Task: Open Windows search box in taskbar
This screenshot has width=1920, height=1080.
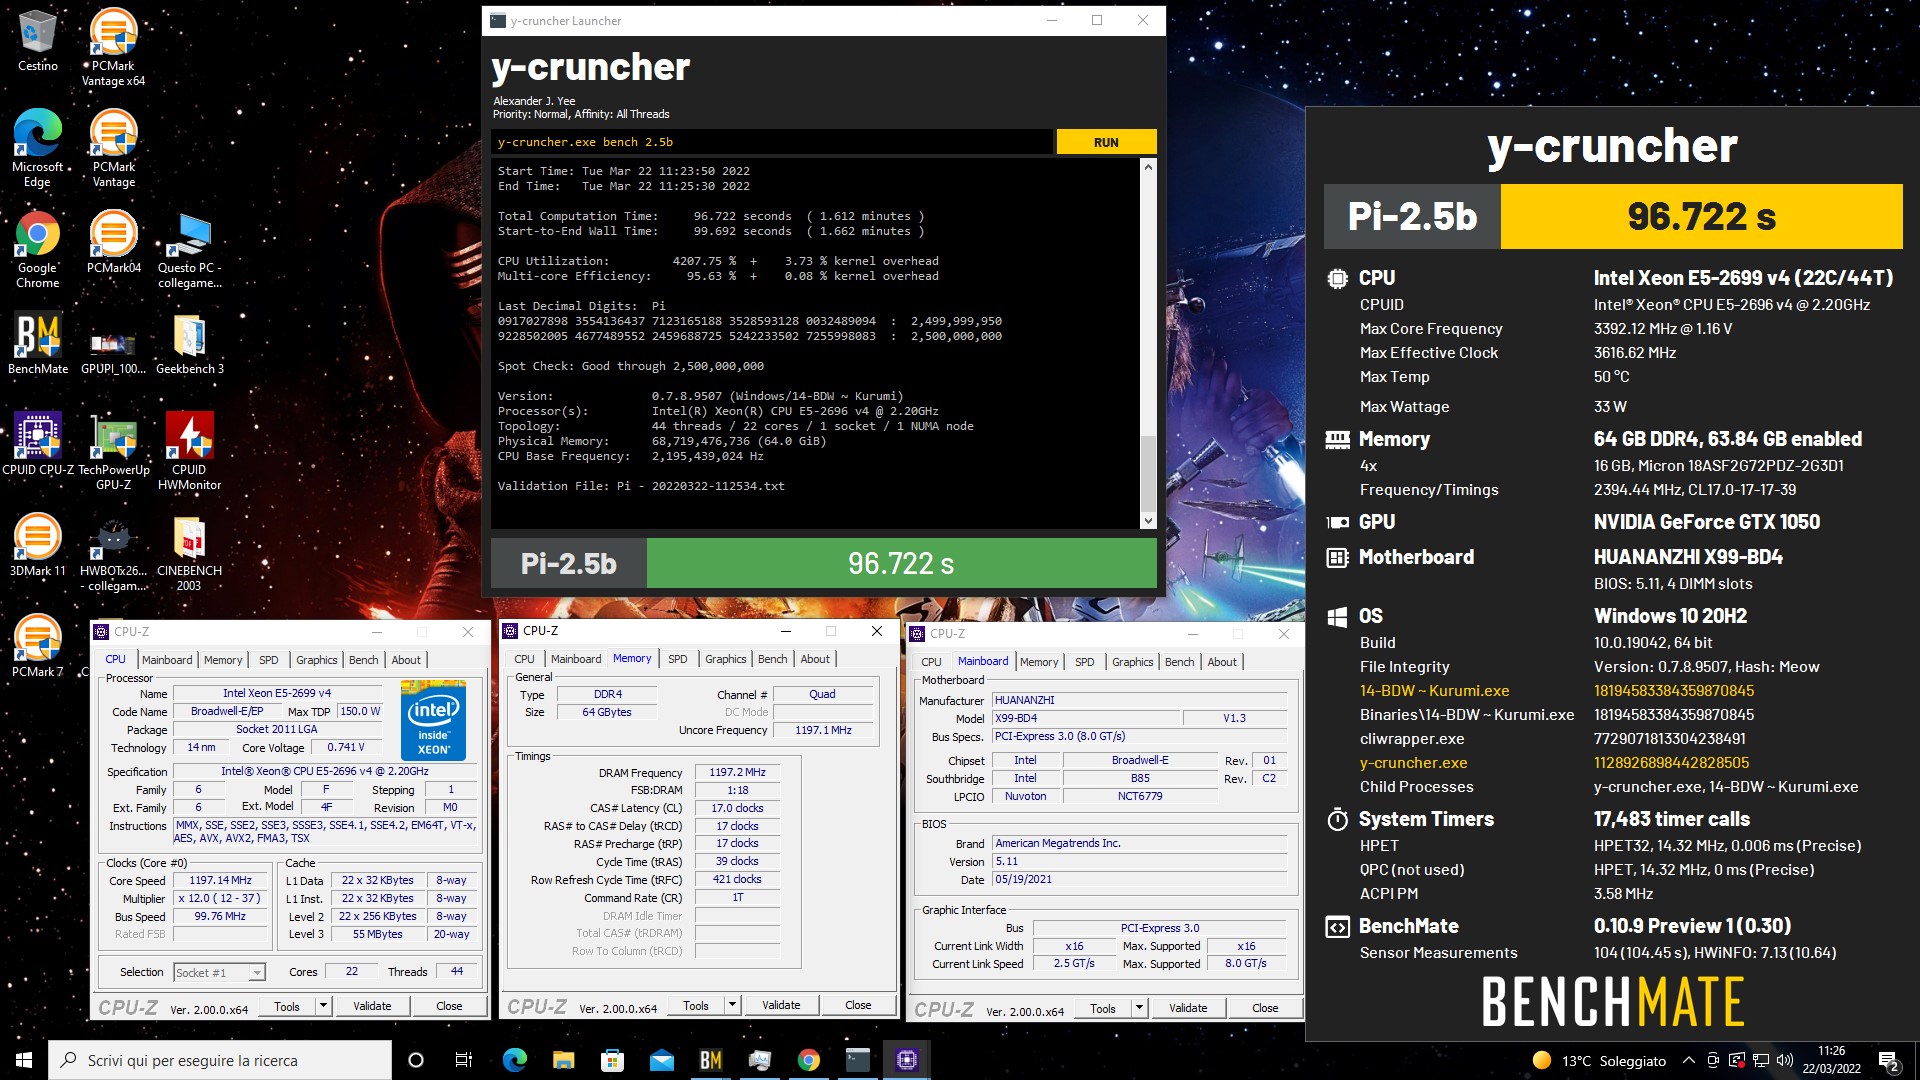Action: coord(220,1060)
